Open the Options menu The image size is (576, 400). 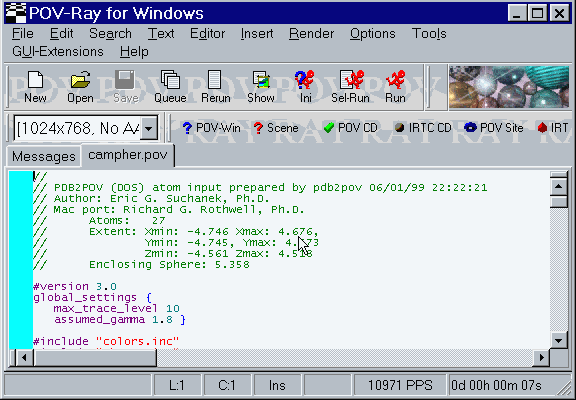click(372, 34)
